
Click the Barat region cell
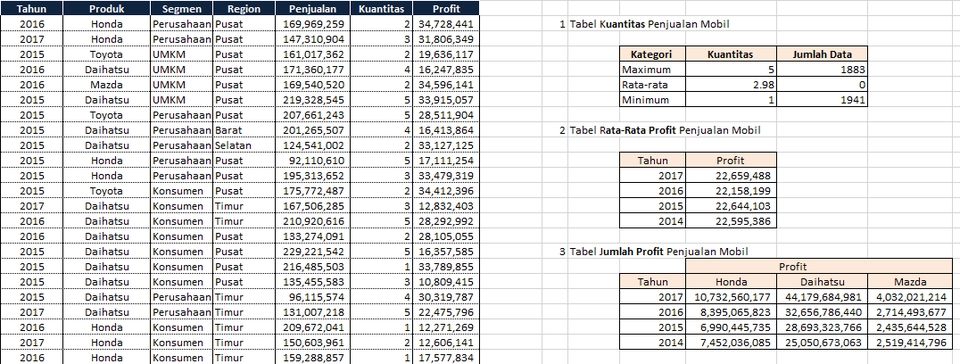[x=244, y=130]
